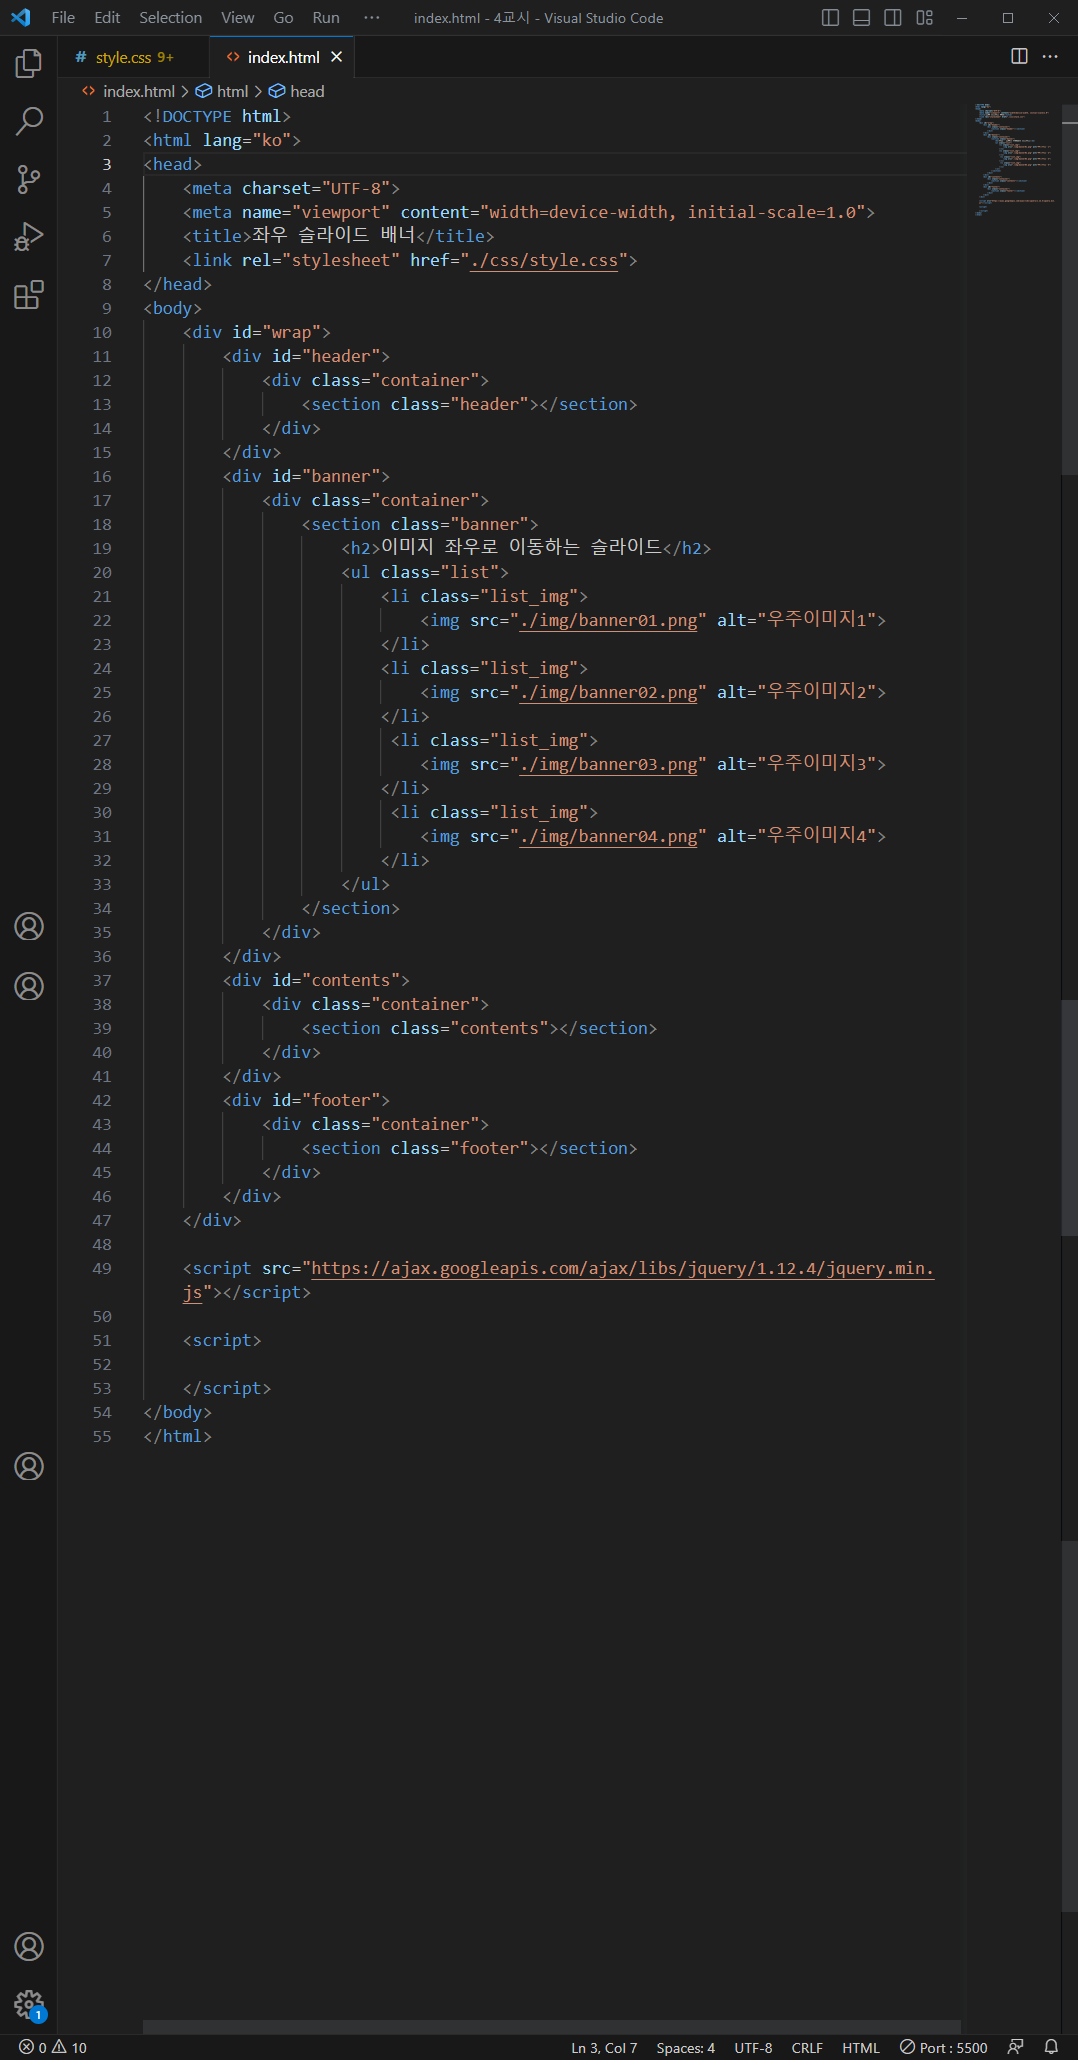Switch to the style.css tab
The image size is (1078, 2060).
tap(133, 57)
